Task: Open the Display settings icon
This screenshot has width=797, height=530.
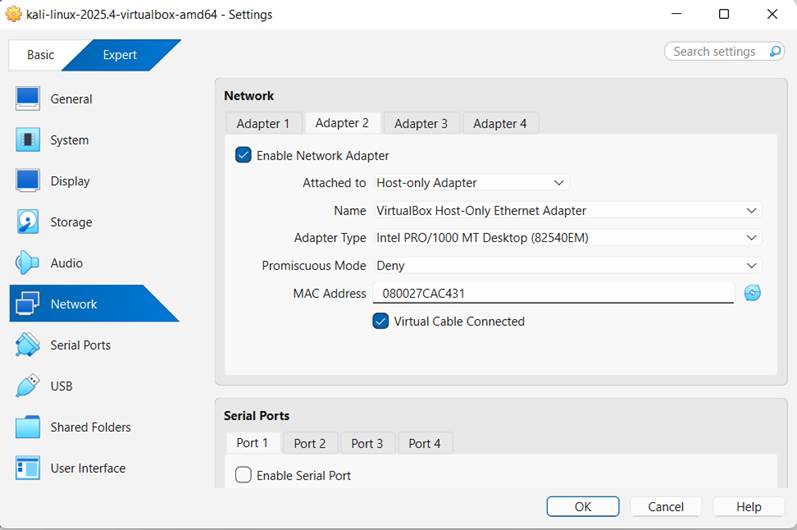Action: coord(28,181)
